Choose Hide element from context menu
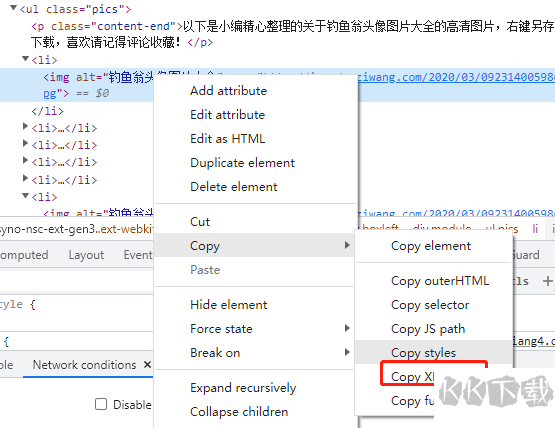This screenshot has width=555, height=428. point(229,304)
